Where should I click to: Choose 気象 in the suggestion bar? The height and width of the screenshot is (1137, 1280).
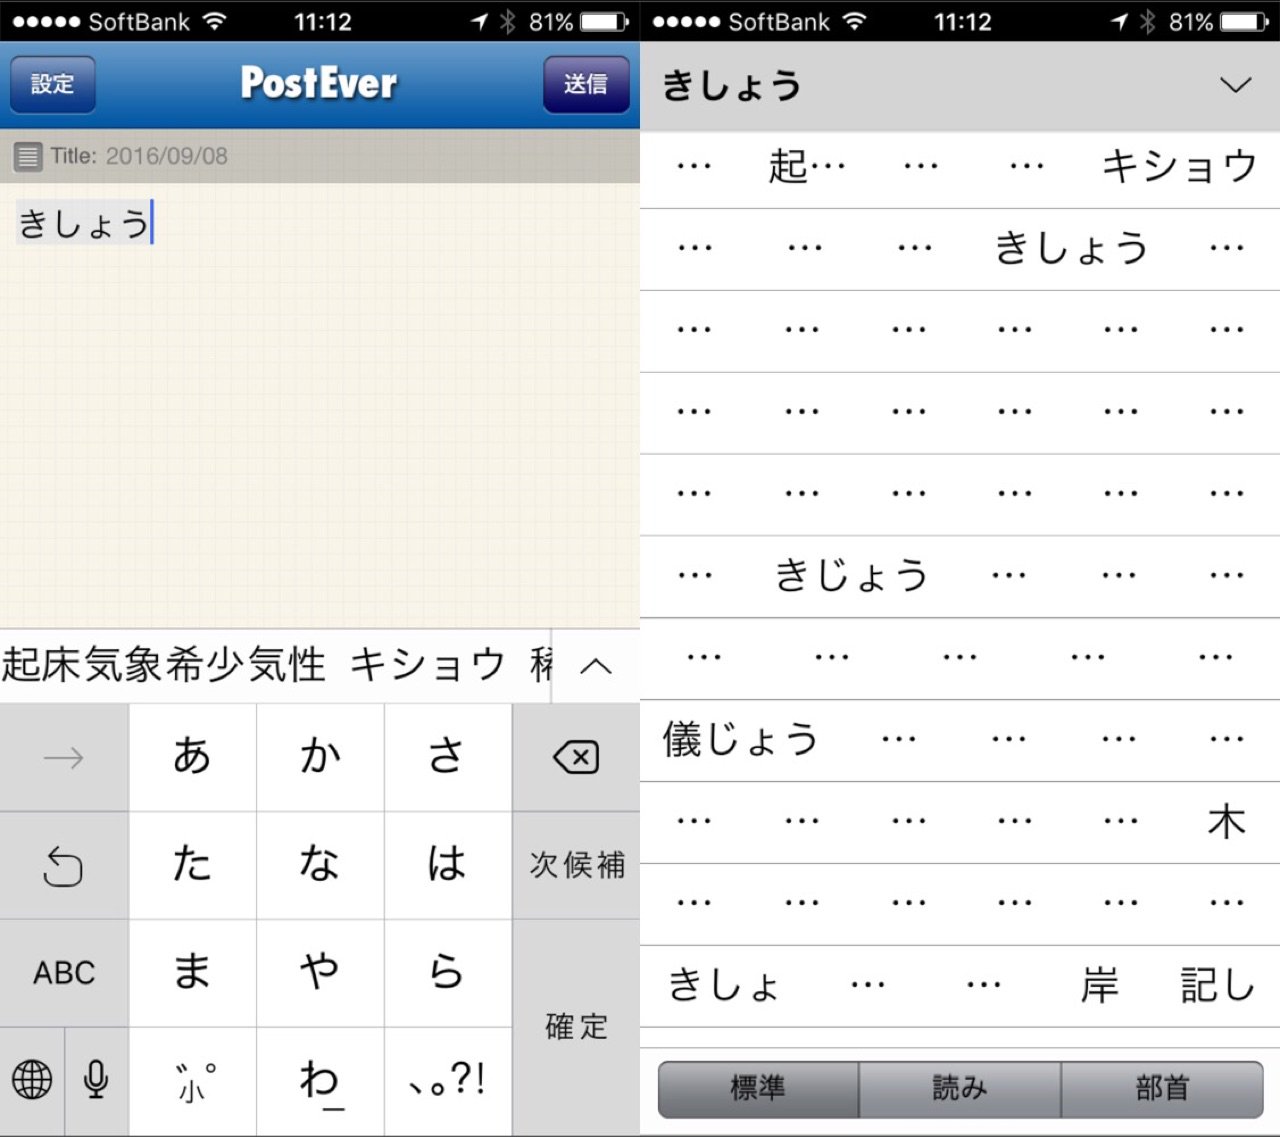(124, 665)
